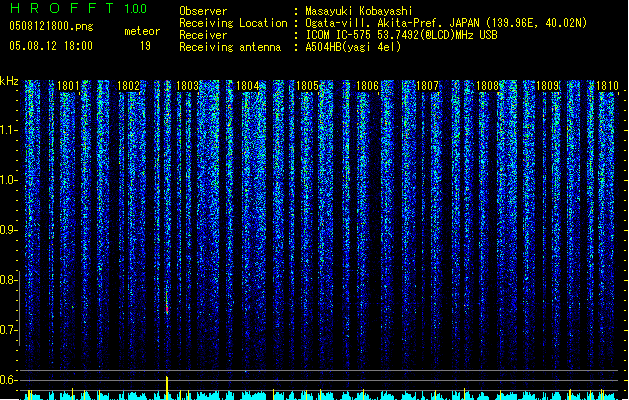Click the 1805 time marker
The width and height of the screenshot is (629, 400).
pos(307,86)
